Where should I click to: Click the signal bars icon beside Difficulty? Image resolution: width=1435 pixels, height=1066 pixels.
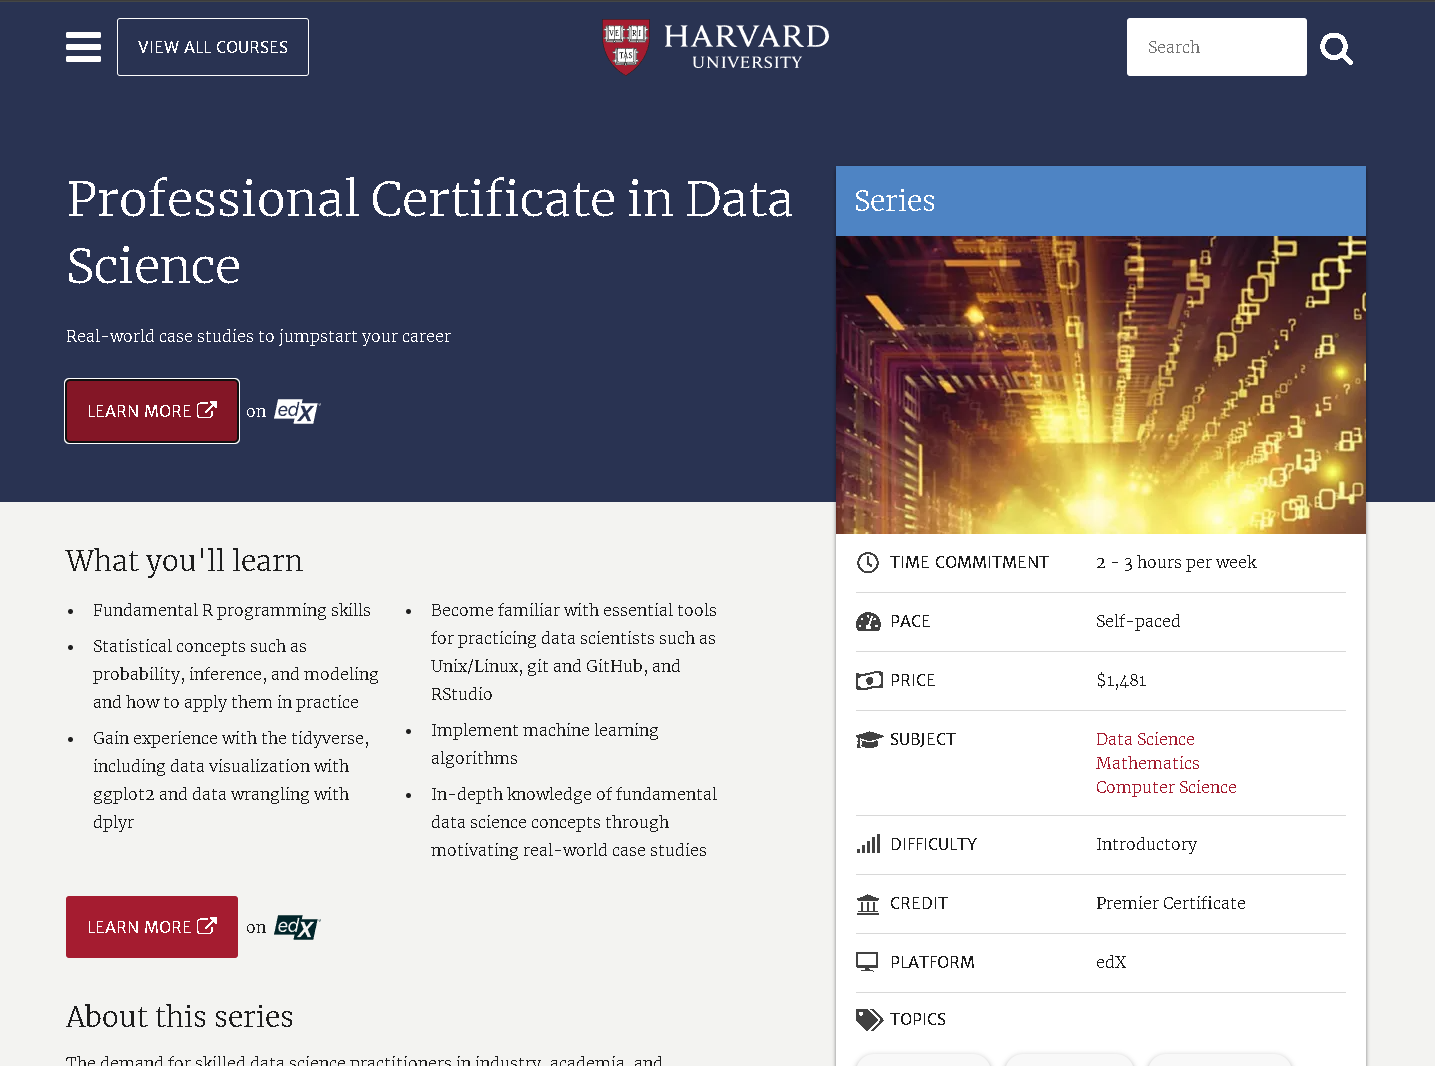click(868, 844)
